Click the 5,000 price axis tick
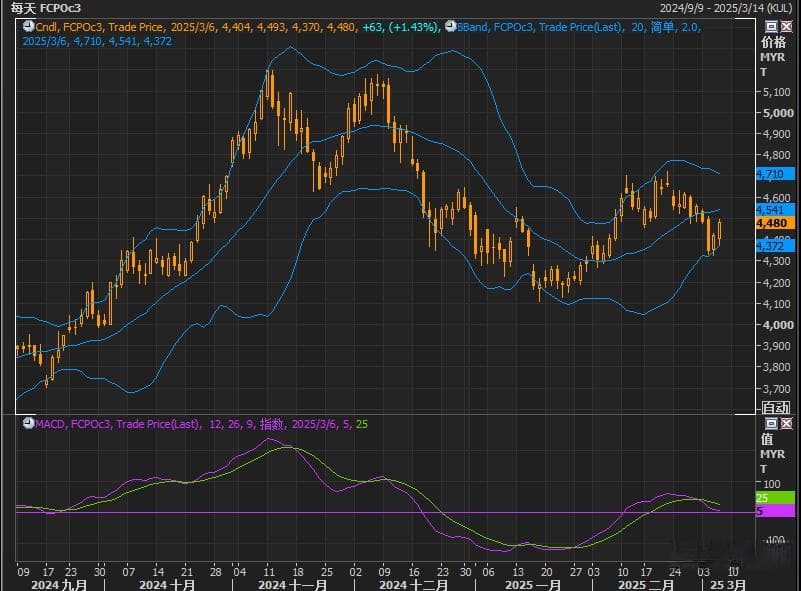Image resolution: width=801 pixels, height=591 pixels. click(778, 113)
